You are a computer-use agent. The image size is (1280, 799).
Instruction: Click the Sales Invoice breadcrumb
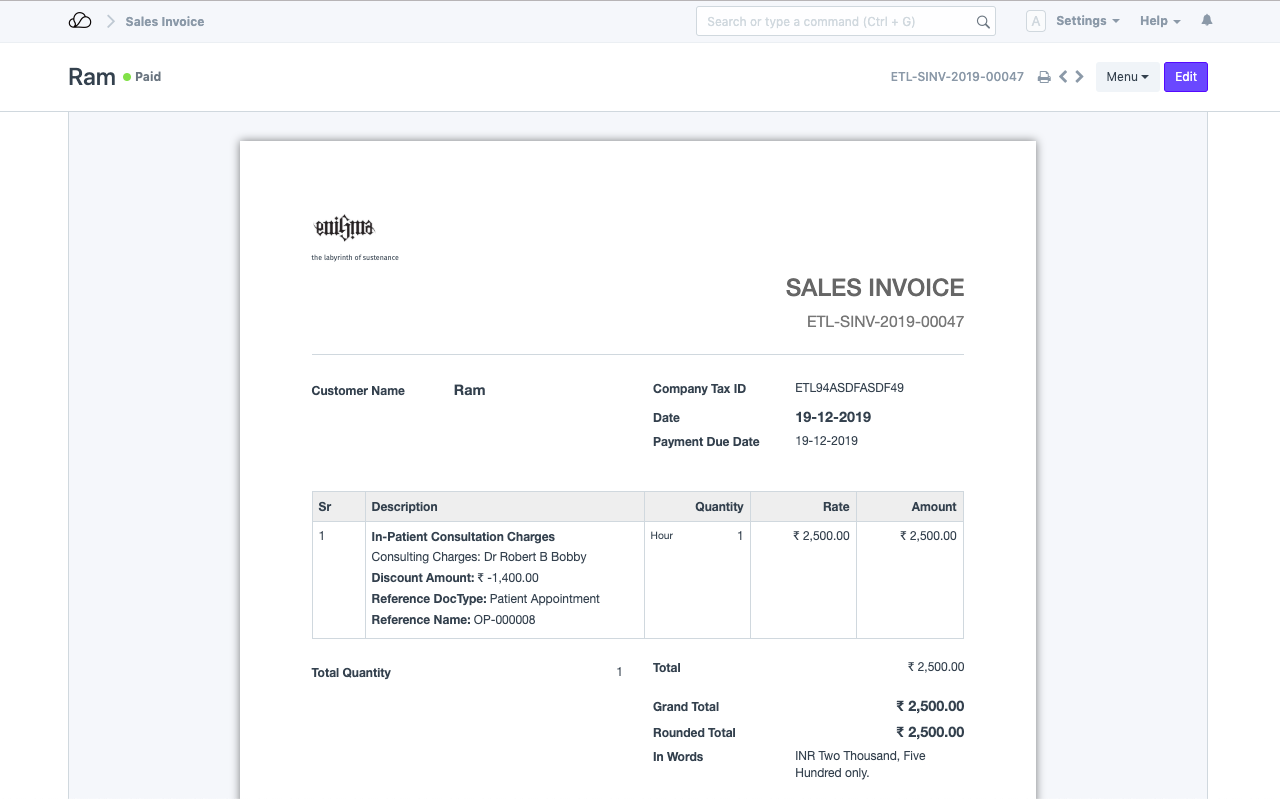164,21
